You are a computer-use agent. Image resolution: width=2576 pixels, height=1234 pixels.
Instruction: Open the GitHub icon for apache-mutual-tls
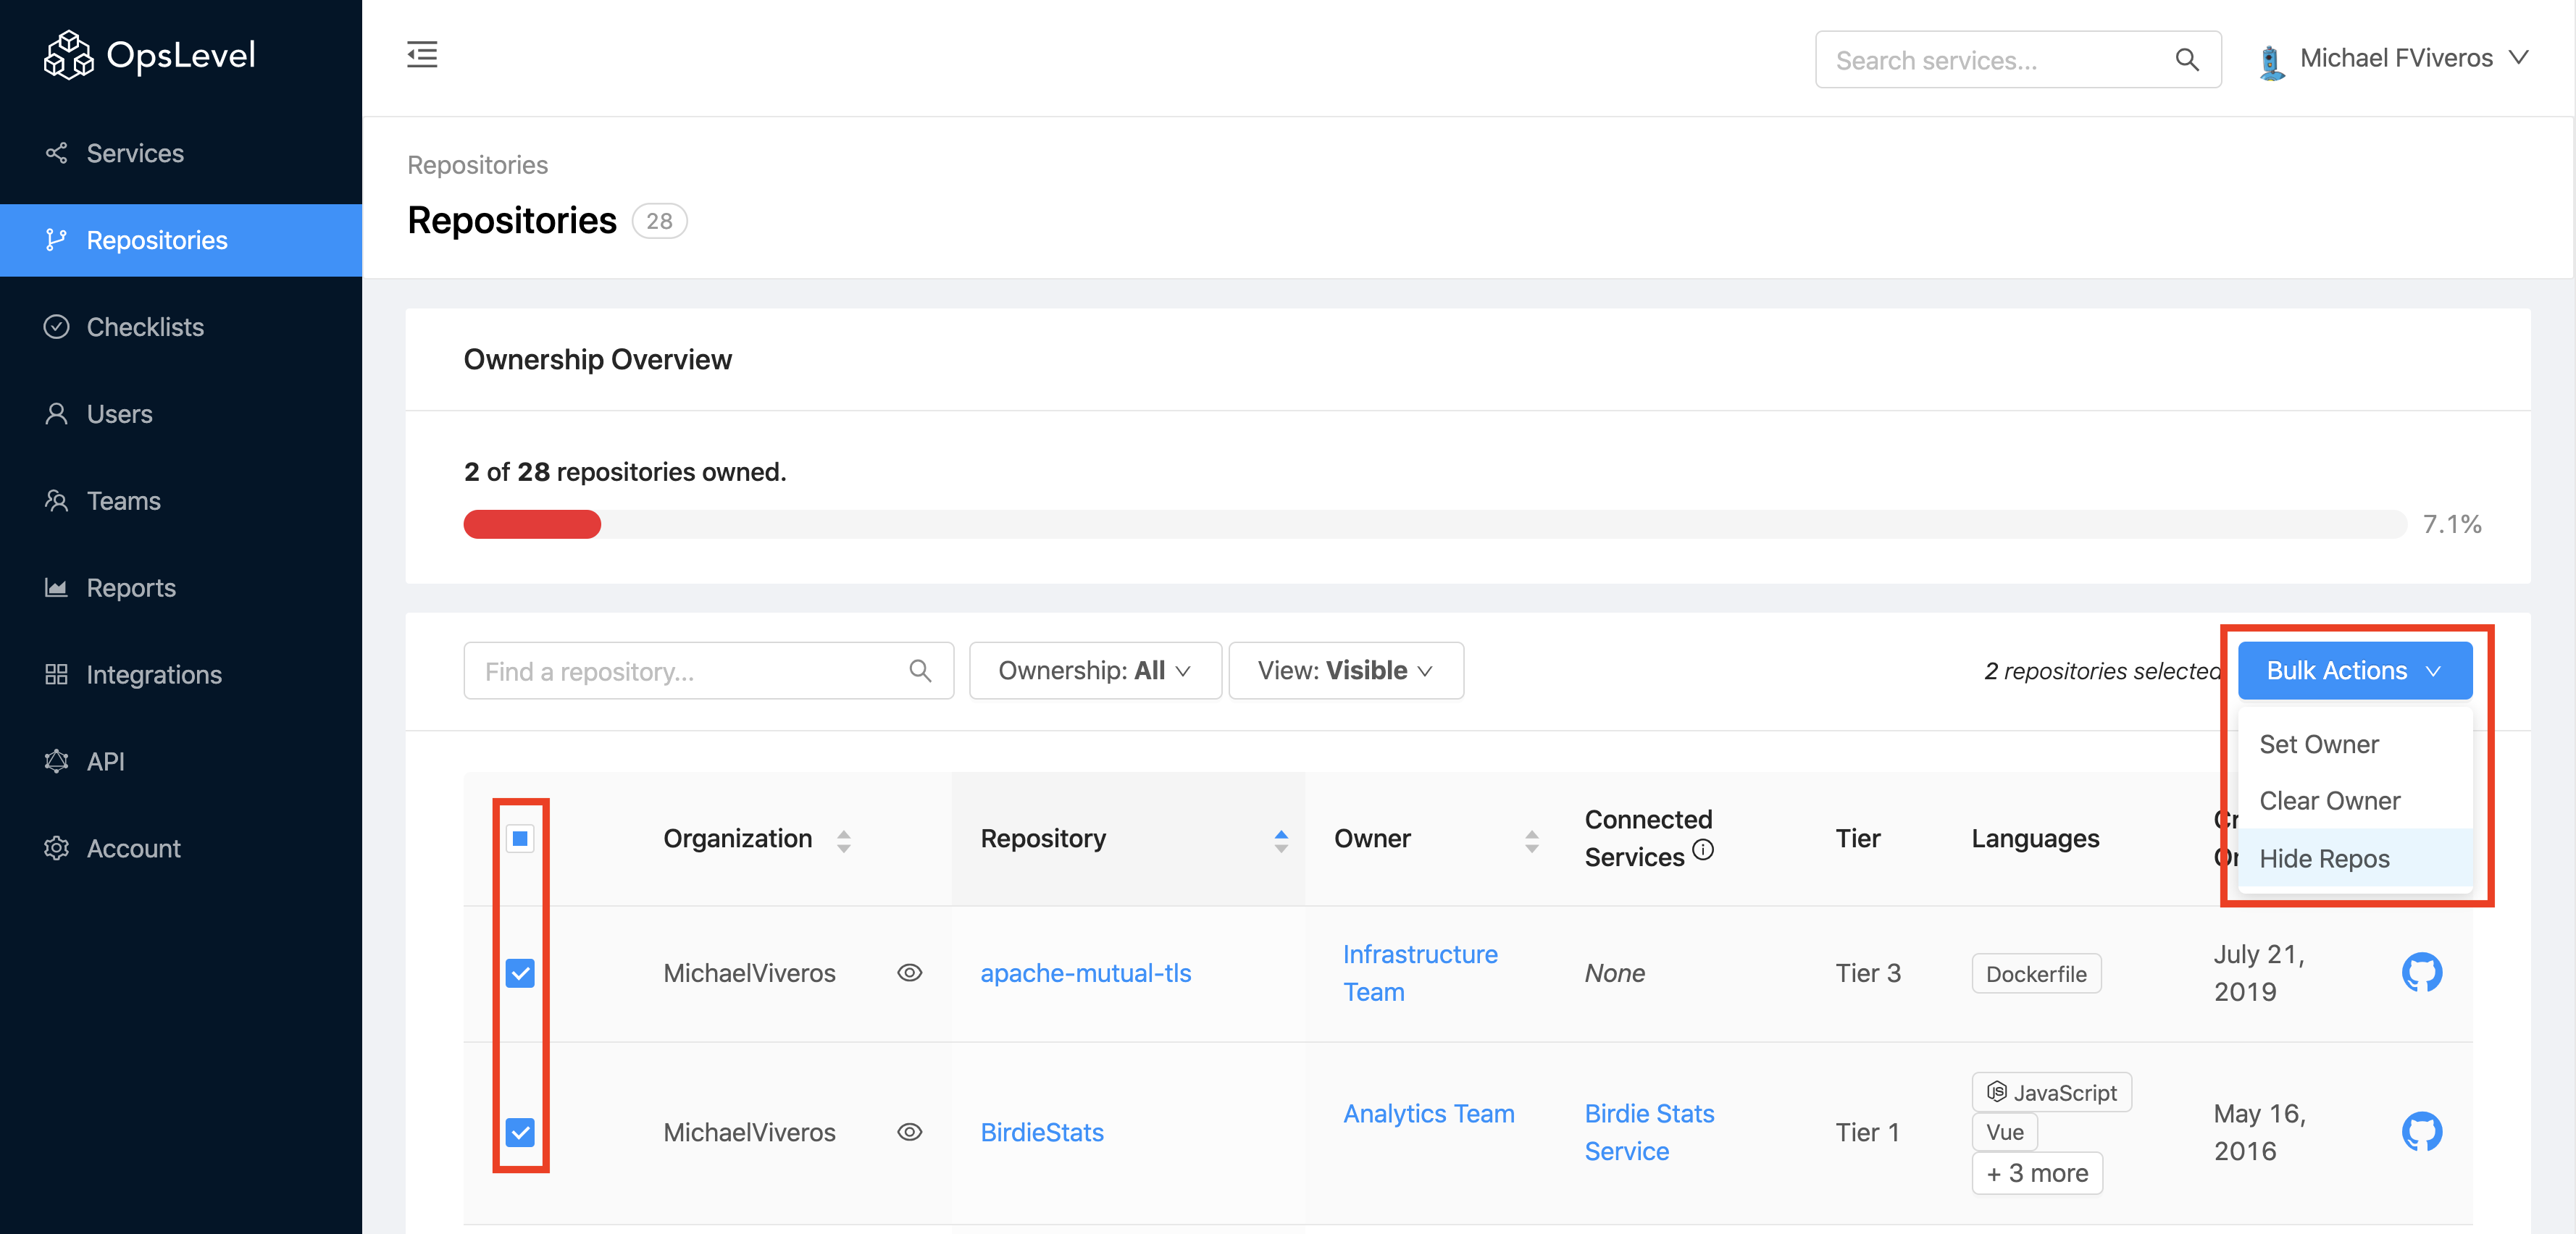click(x=2421, y=972)
